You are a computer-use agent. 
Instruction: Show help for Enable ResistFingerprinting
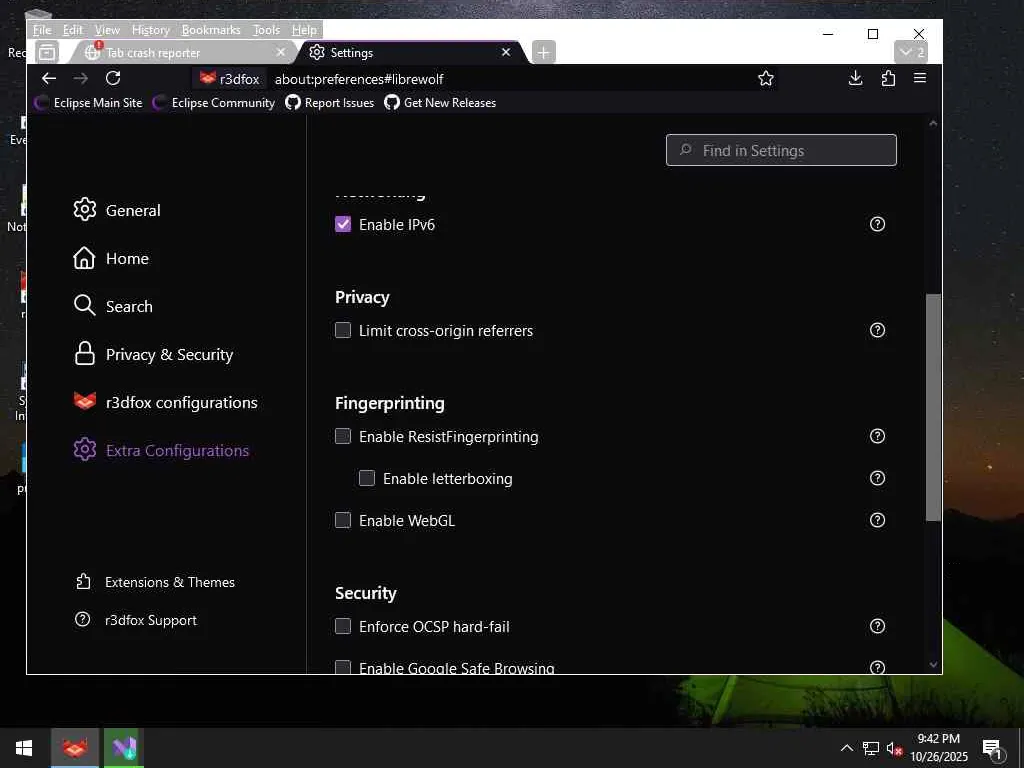(x=877, y=436)
